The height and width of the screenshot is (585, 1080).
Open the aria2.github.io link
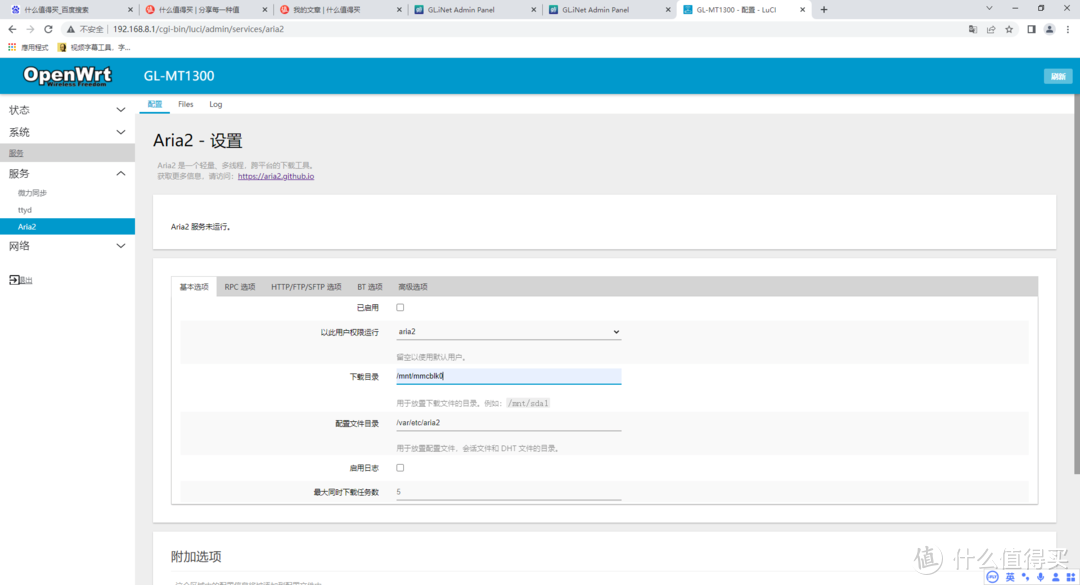tap(276, 176)
